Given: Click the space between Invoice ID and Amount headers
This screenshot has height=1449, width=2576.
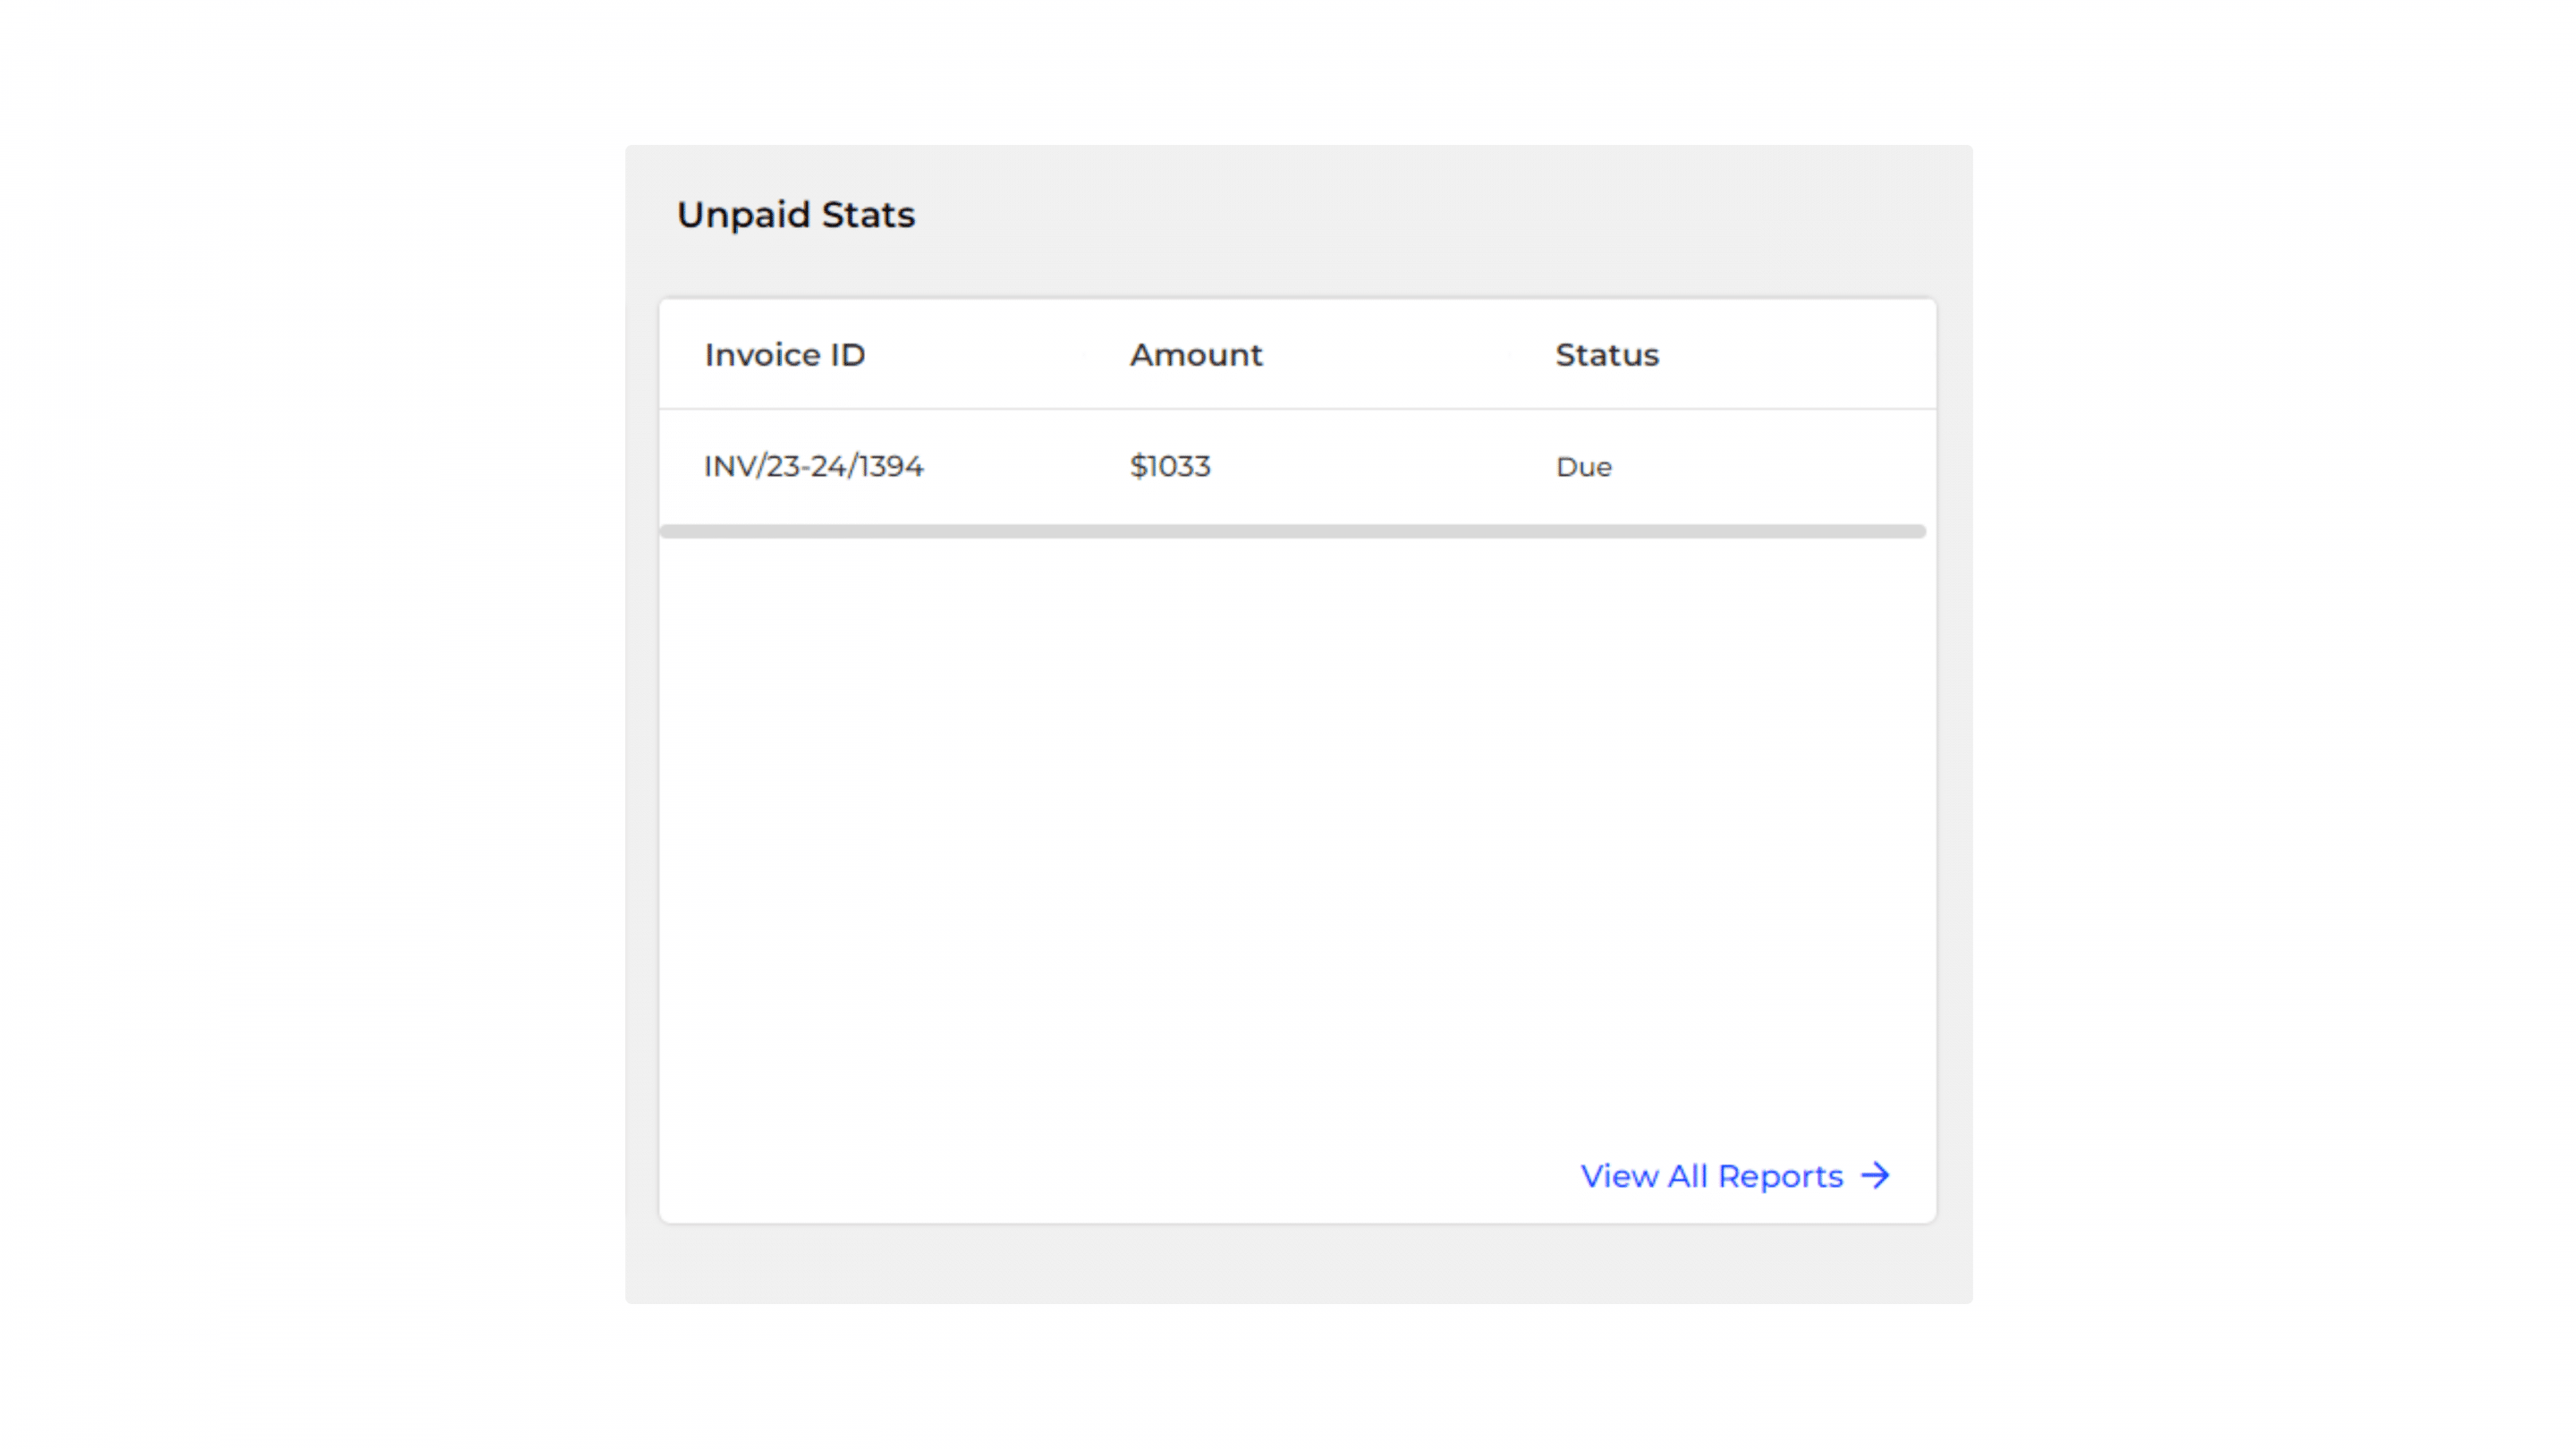Looking at the screenshot, I should coord(997,355).
